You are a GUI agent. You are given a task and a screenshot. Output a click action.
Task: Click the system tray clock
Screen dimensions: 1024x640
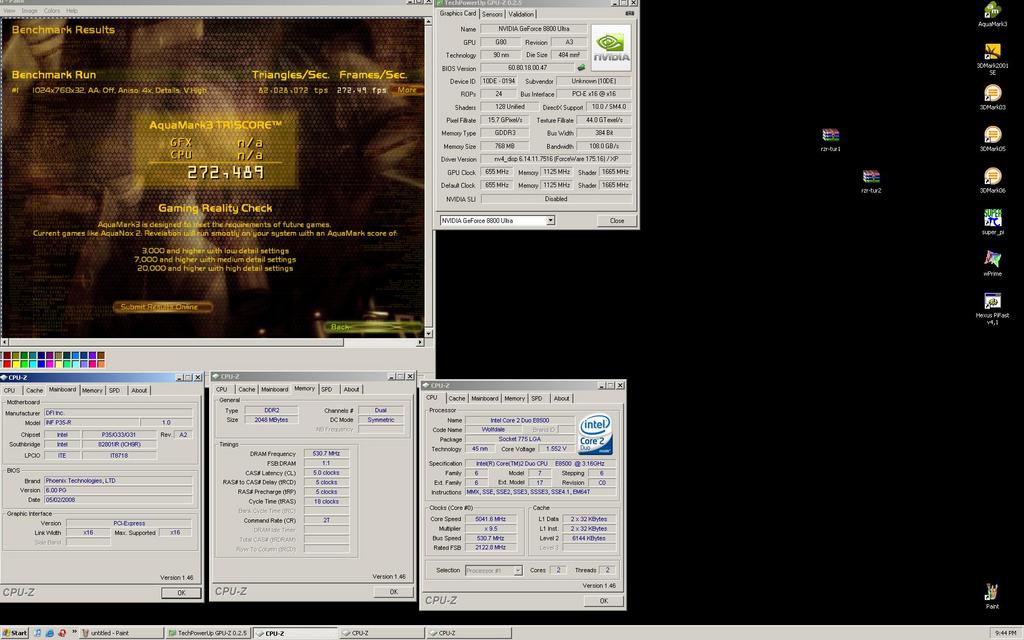click(x=1005, y=633)
